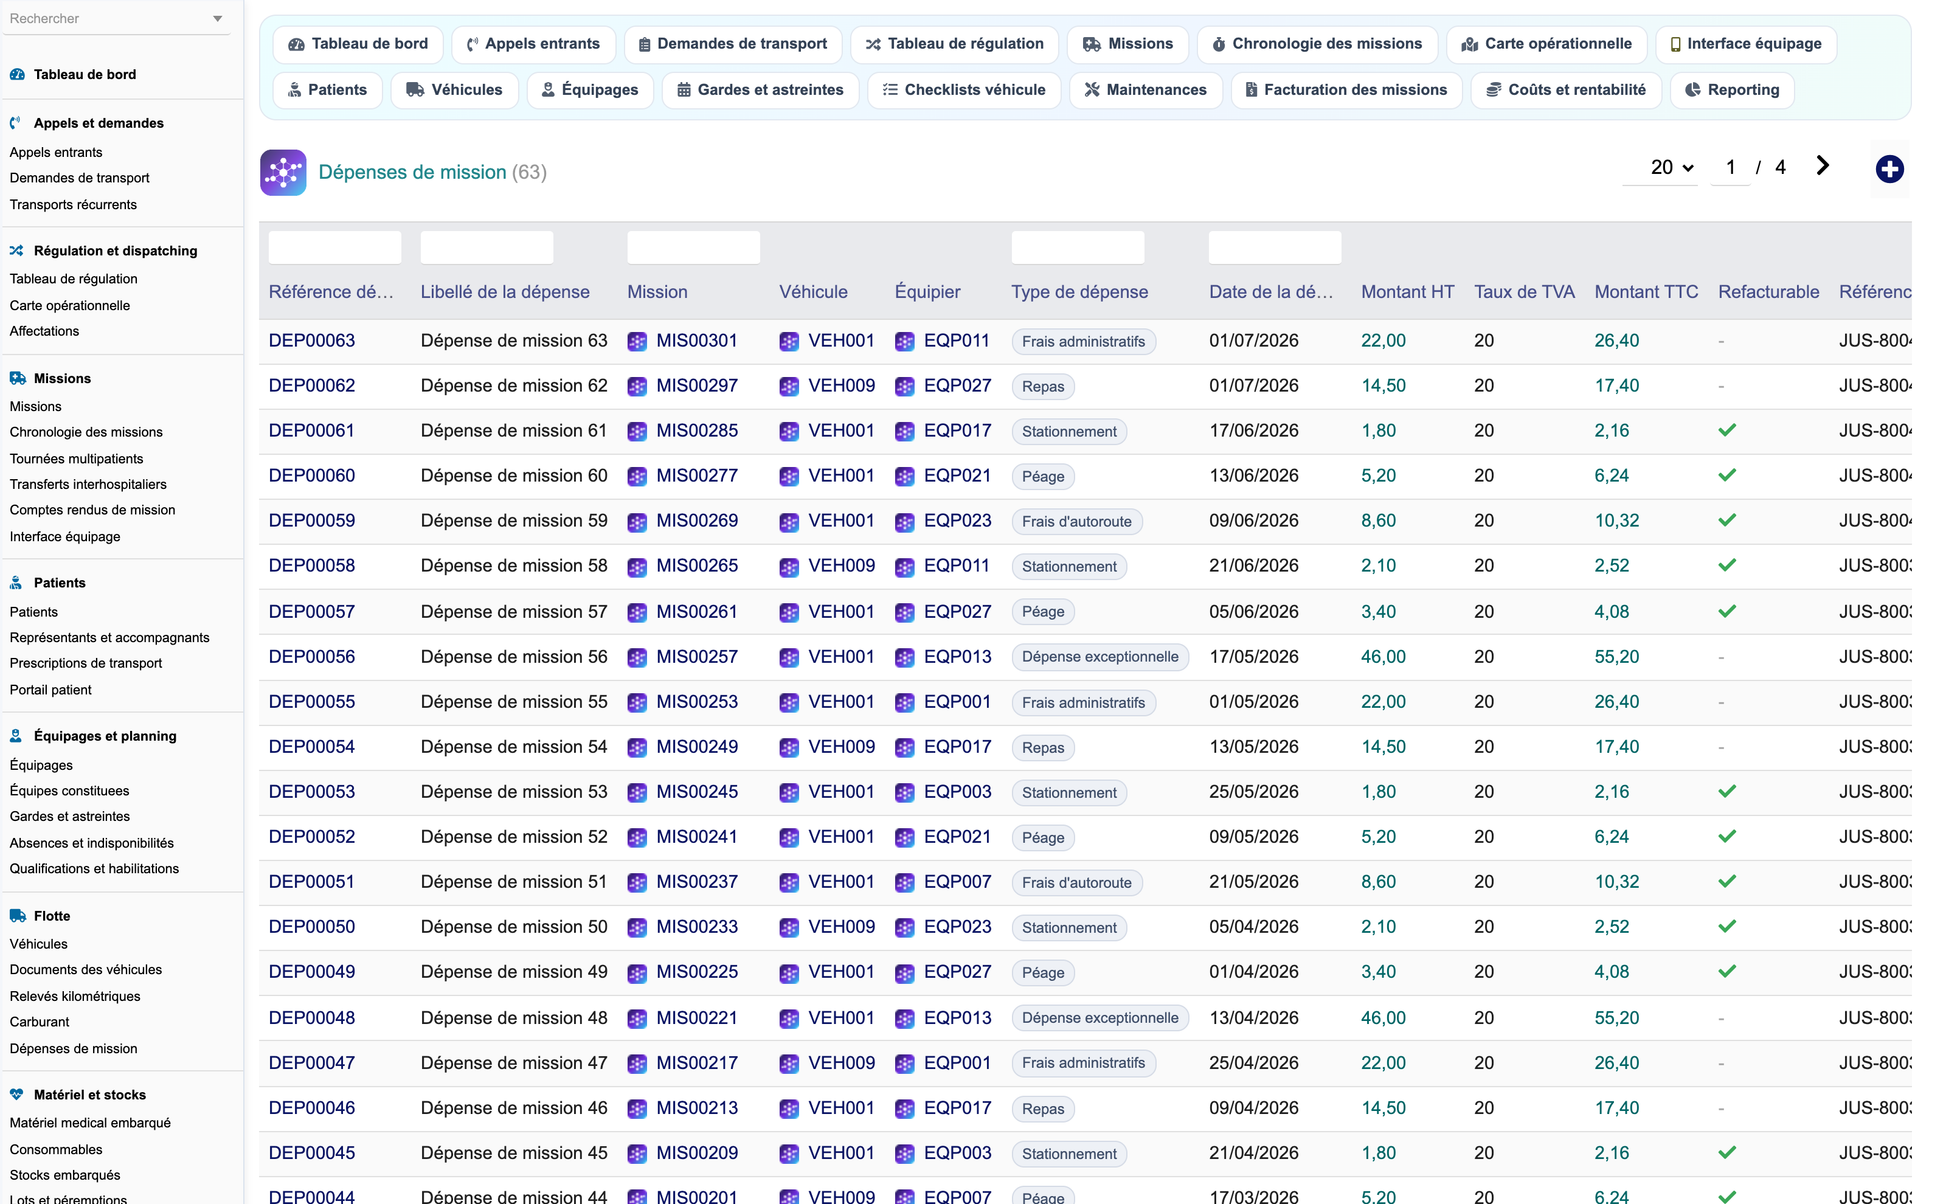This screenshot has width=1946, height=1204.
Task: Click équipier icon beside EQP017 in DEP00061 row
Action: (905, 431)
